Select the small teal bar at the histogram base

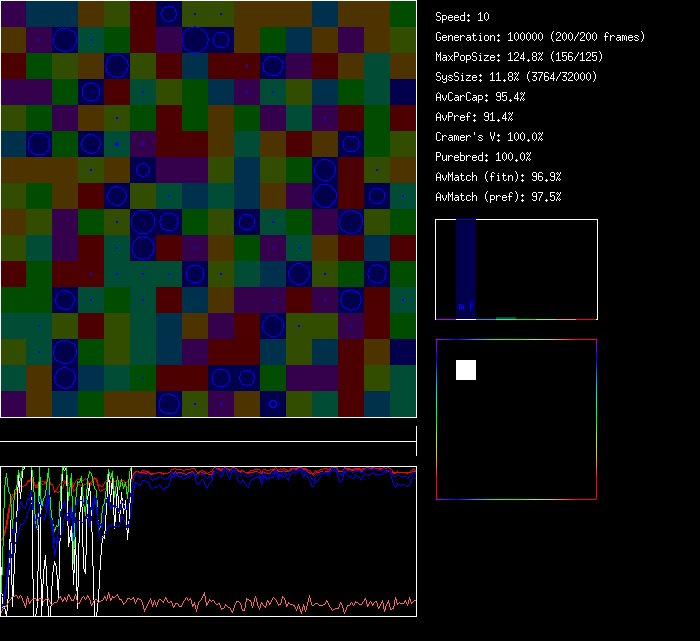coord(506,318)
